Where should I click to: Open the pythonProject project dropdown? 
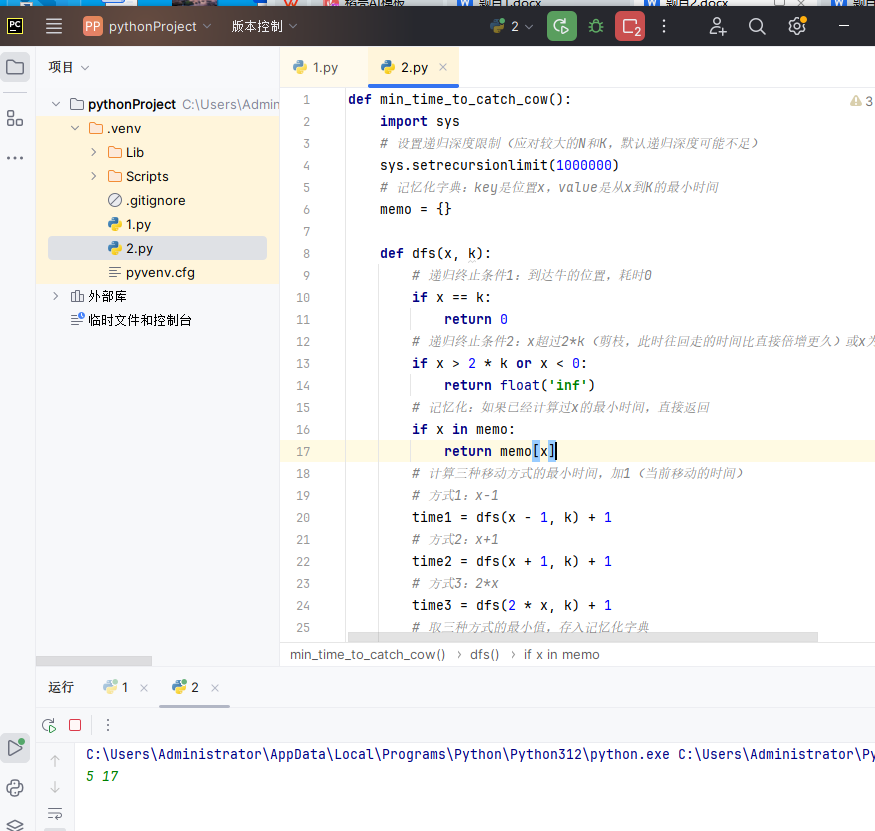click(147, 26)
